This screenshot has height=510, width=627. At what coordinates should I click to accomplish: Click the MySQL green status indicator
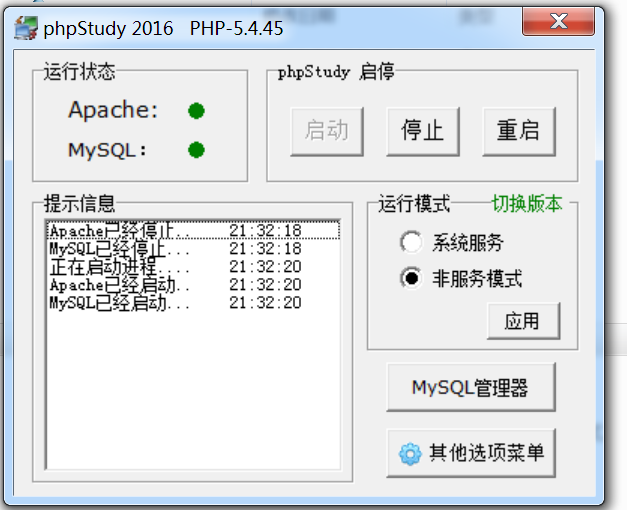coord(196,150)
